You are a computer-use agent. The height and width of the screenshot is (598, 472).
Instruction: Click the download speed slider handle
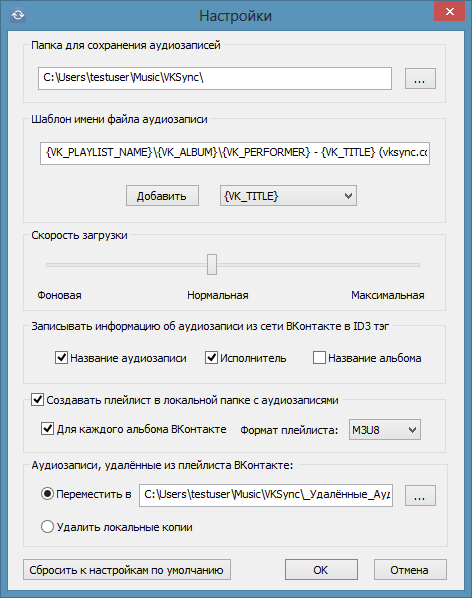point(212,264)
